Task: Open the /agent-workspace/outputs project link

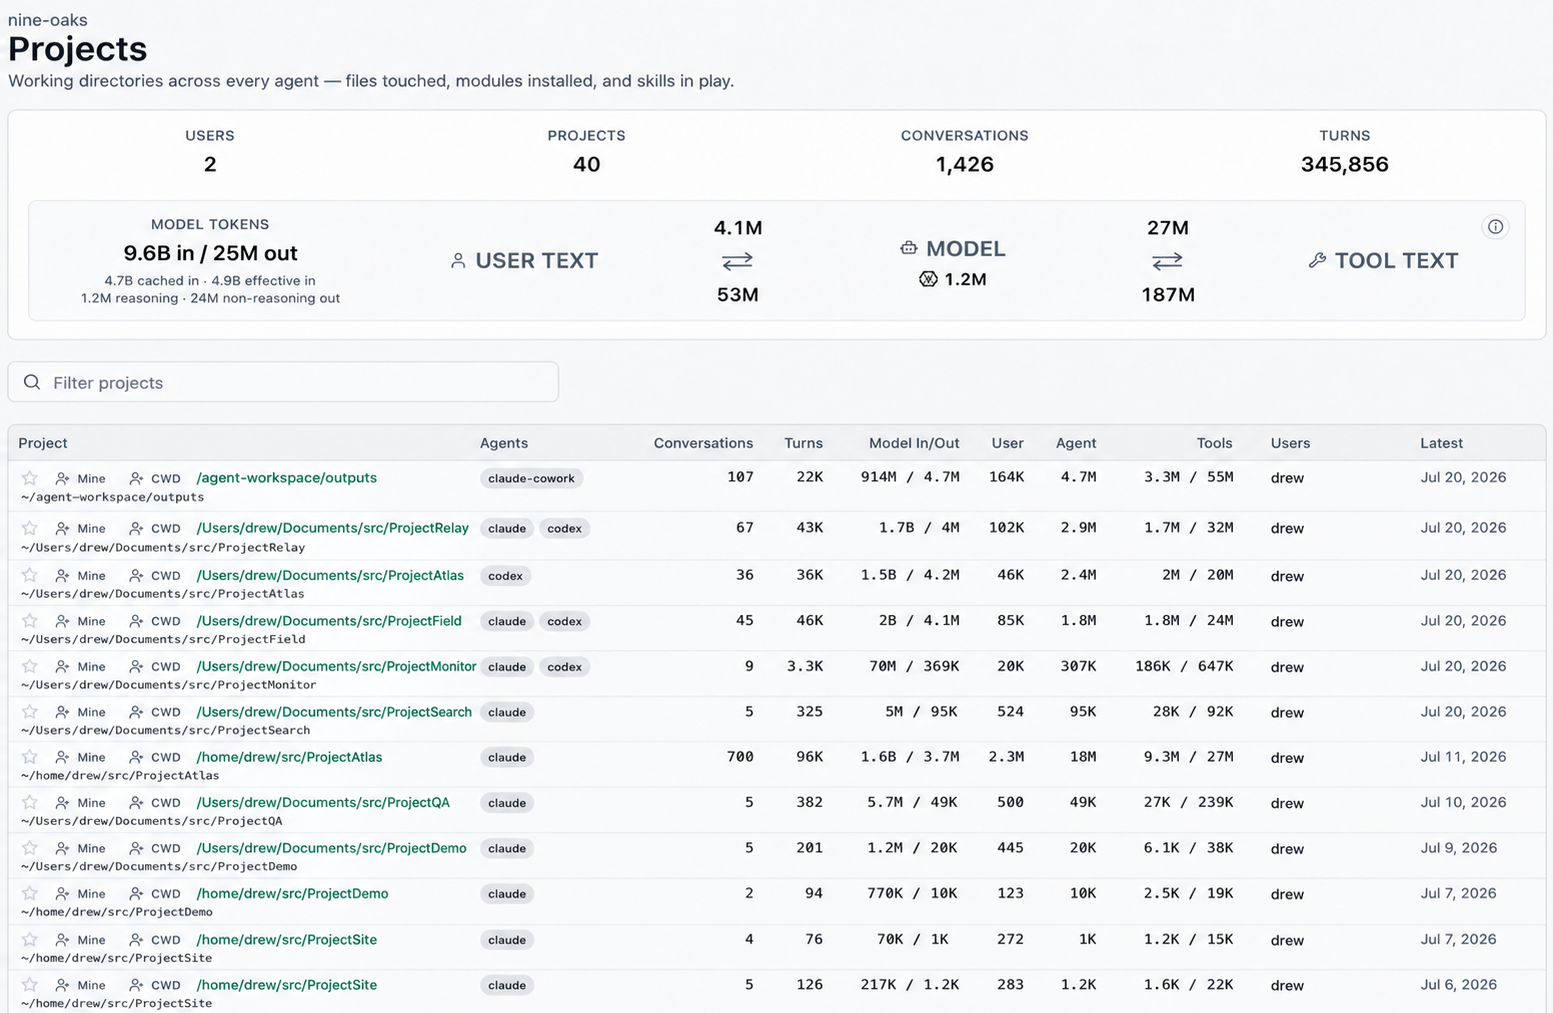Action: (x=287, y=478)
